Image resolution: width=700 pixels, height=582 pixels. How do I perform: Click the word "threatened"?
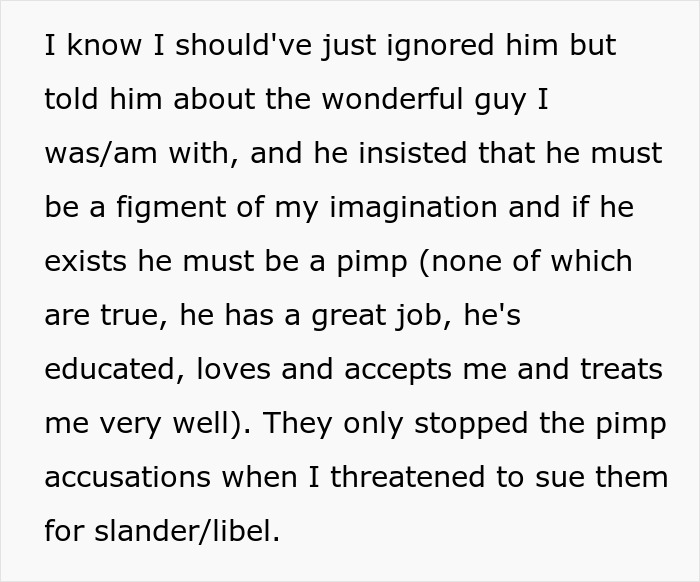[408, 477]
